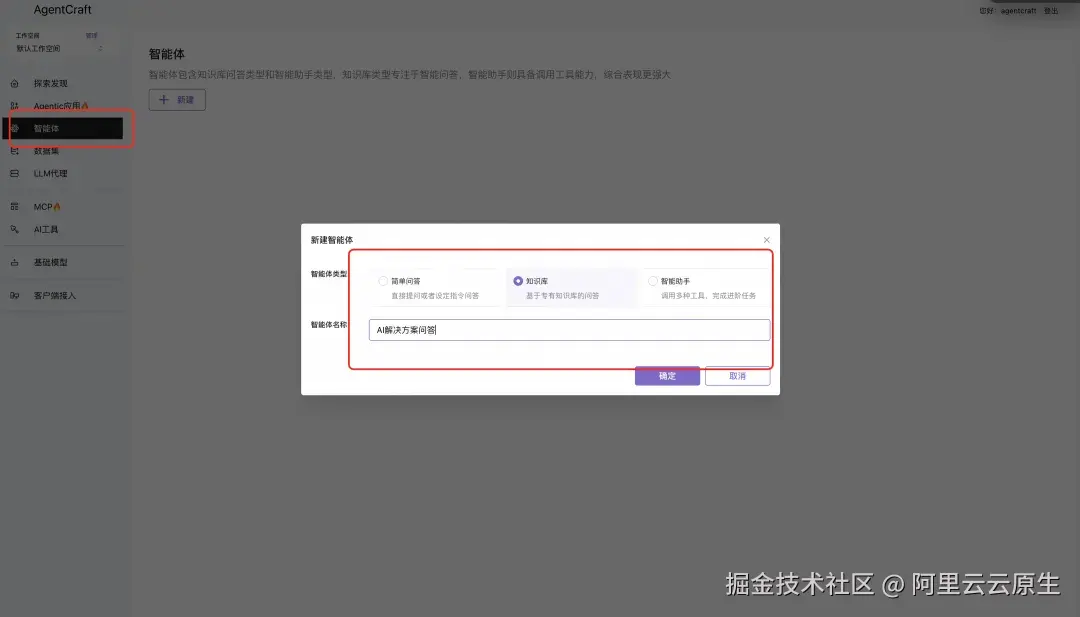
Task: Open the 基础模型 sidebar icon
Action: 12,262
